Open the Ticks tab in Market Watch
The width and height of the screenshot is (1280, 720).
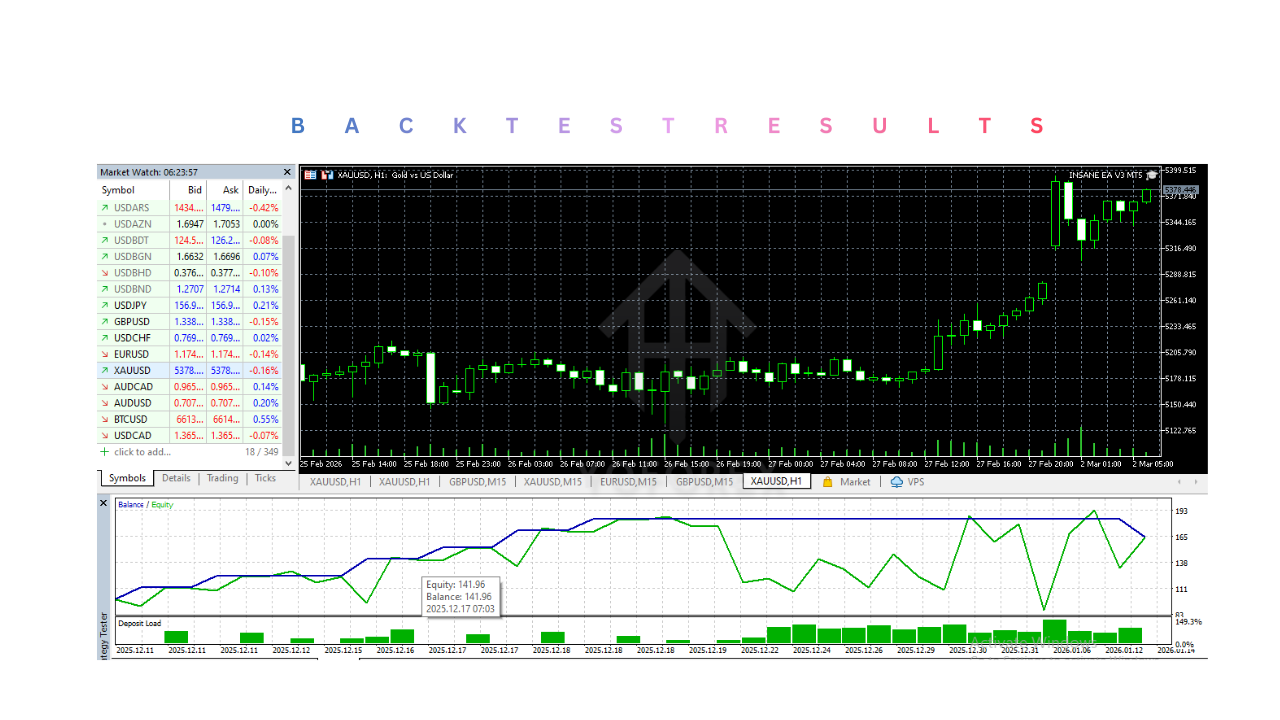265,478
